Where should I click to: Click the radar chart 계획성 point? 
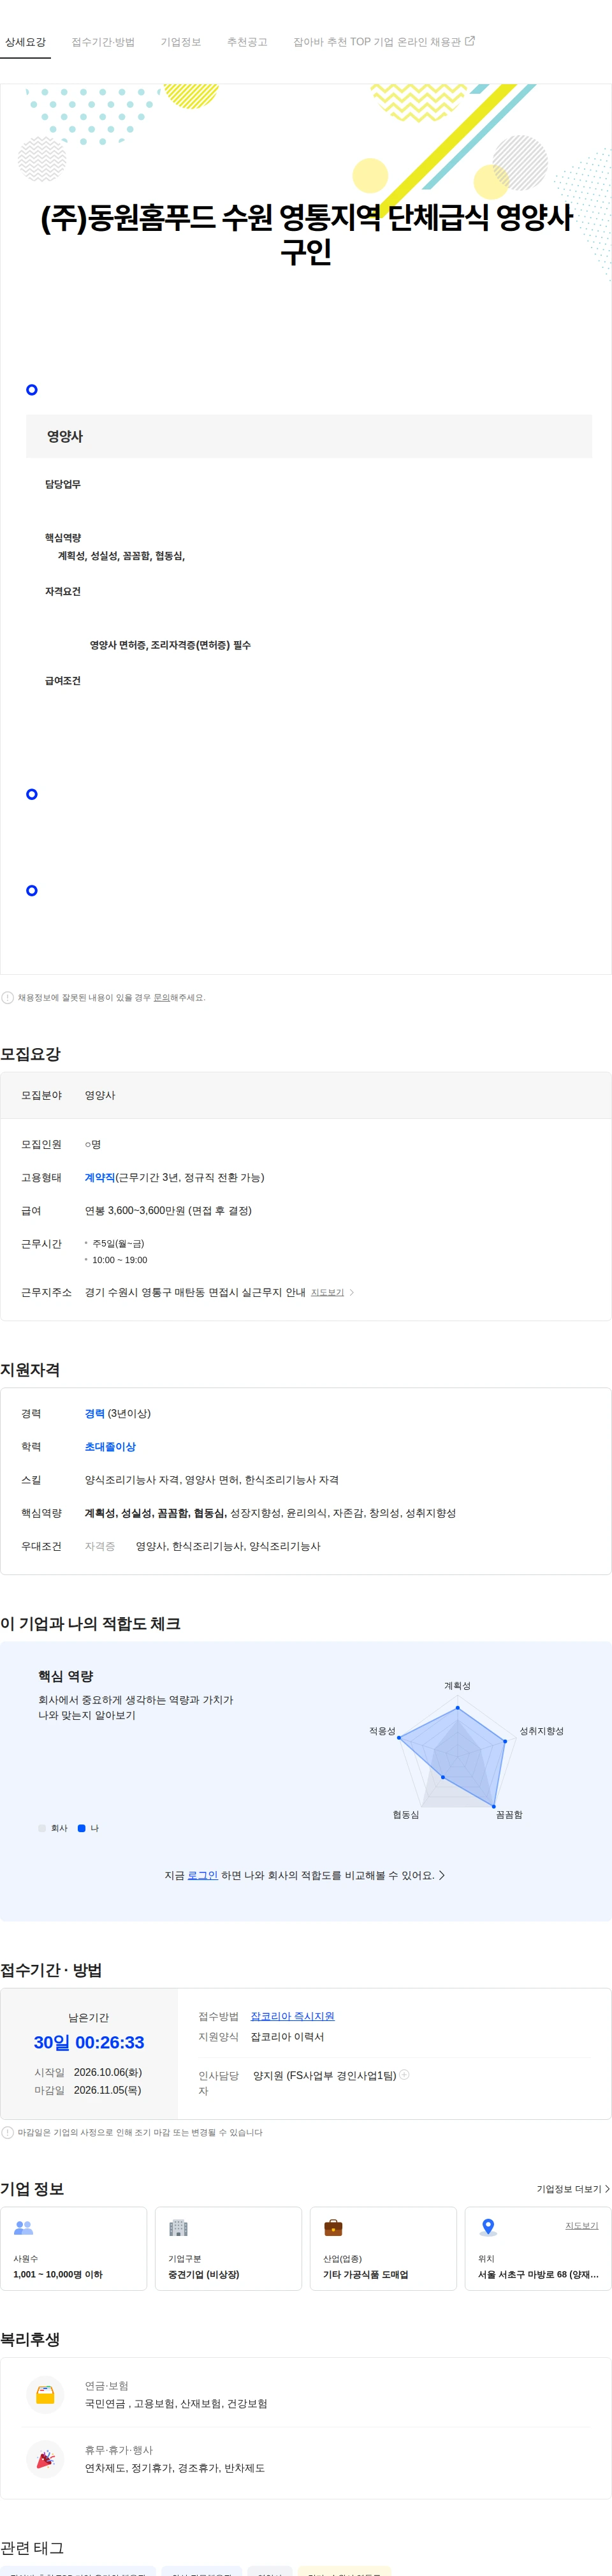click(x=458, y=1707)
